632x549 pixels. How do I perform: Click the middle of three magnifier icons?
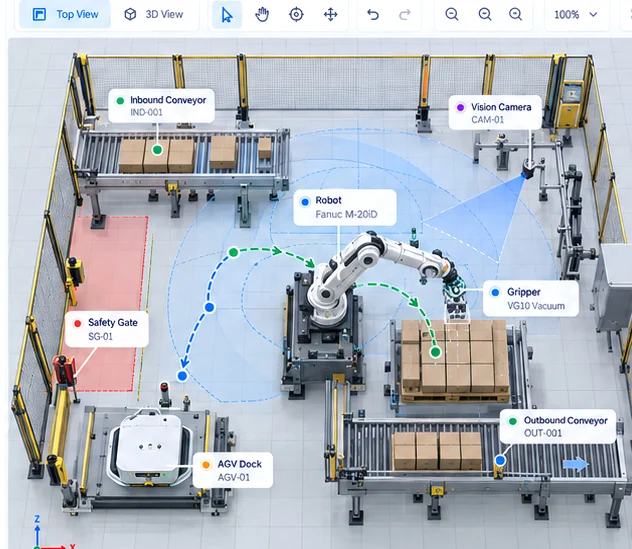pyautogui.click(x=484, y=15)
